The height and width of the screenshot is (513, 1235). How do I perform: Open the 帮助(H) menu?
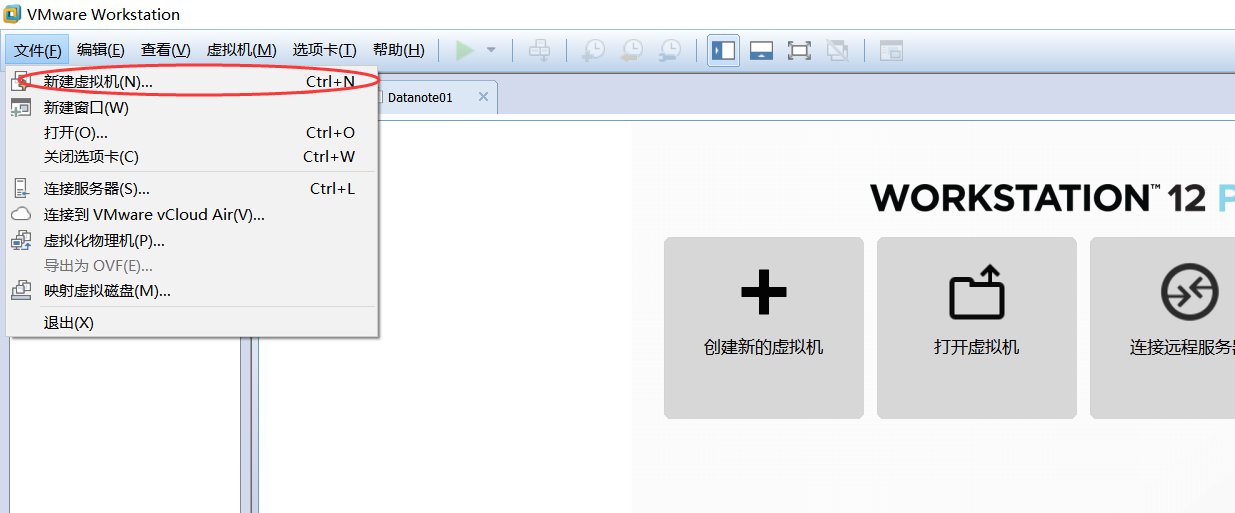point(398,50)
